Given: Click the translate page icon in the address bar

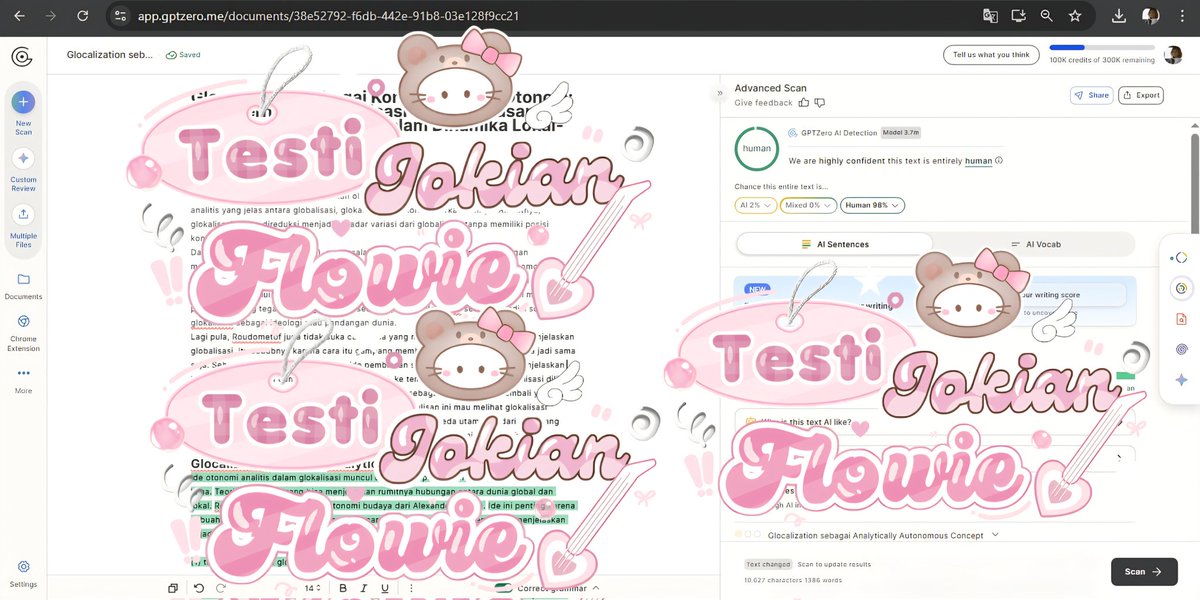Looking at the screenshot, I should [x=990, y=16].
